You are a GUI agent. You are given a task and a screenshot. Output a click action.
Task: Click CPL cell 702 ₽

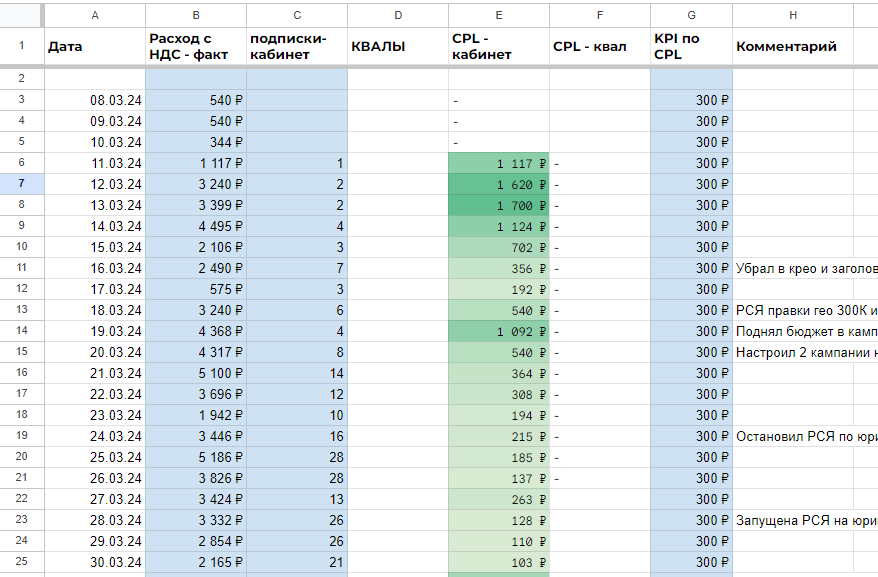point(499,247)
